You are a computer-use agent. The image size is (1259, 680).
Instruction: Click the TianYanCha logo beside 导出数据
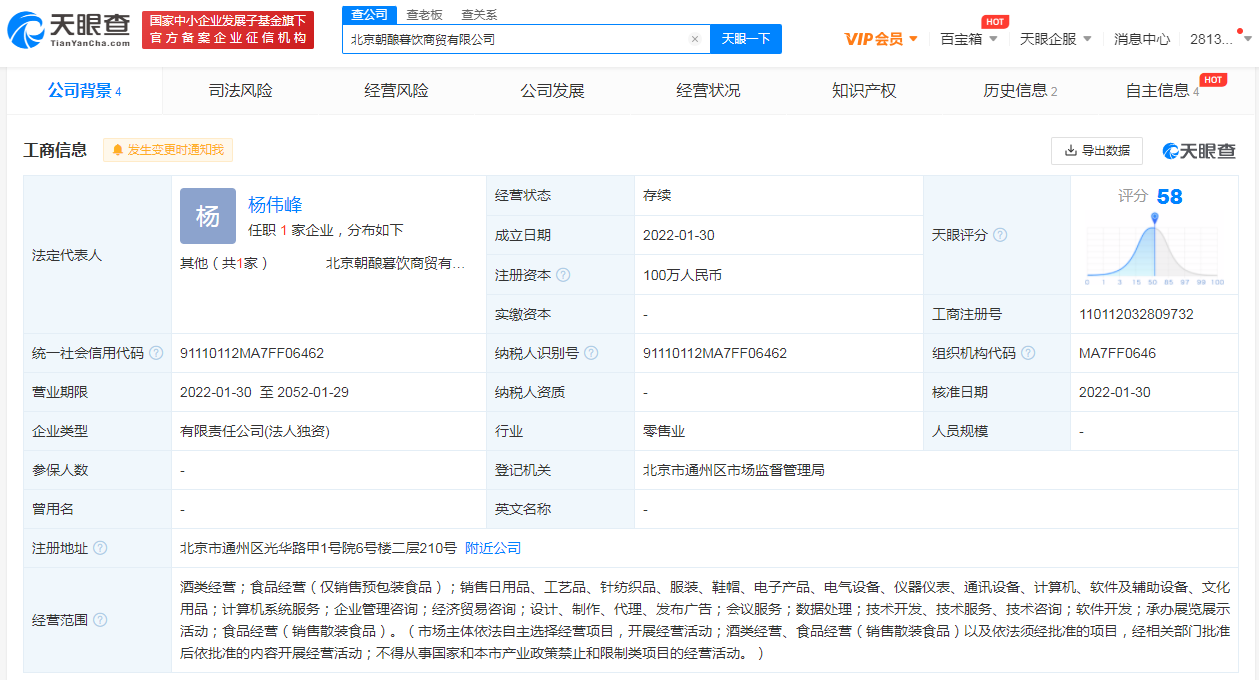(x=1199, y=150)
